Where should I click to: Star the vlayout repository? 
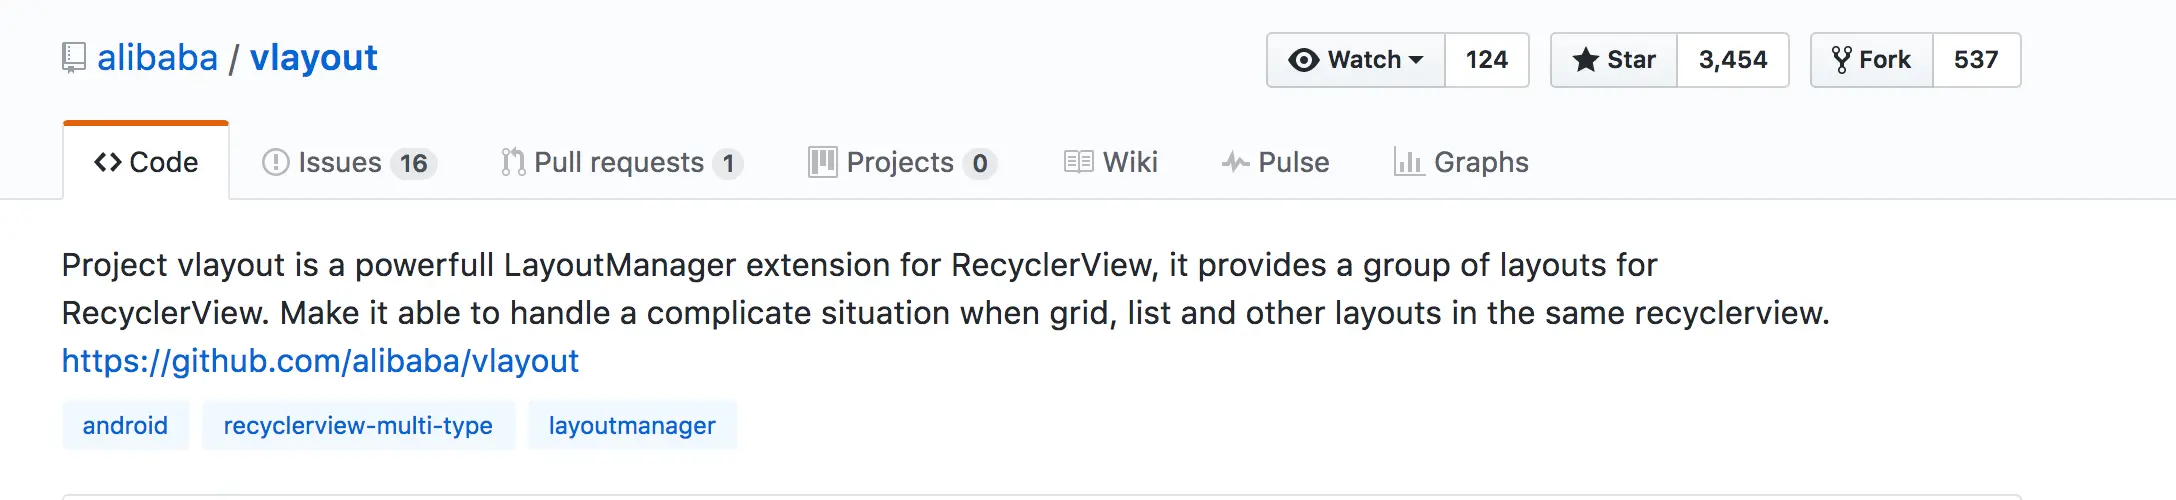click(1614, 60)
